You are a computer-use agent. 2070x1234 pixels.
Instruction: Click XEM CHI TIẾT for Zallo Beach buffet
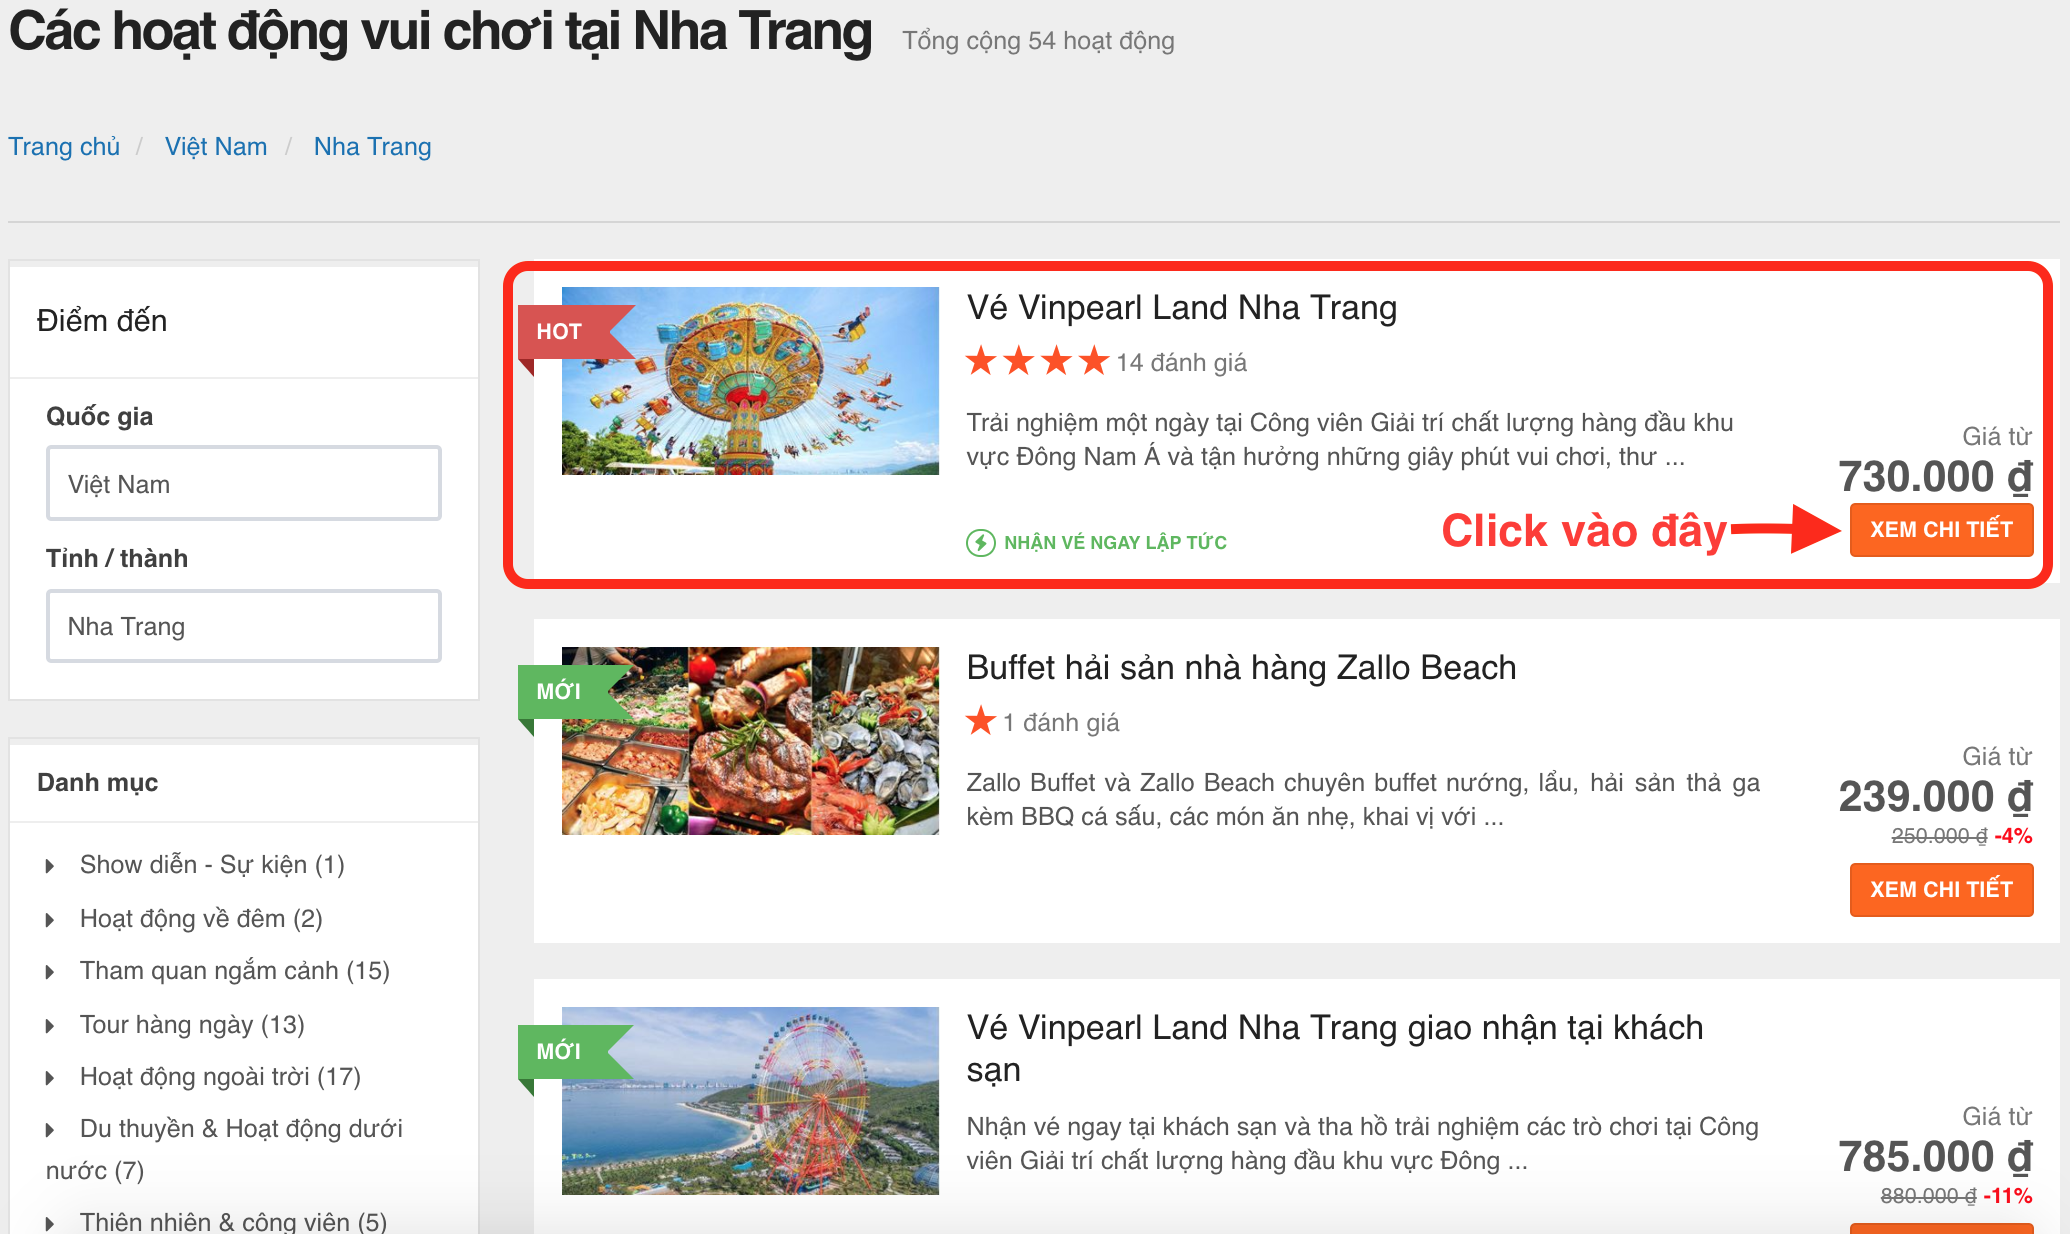click(x=1941, y=890)
